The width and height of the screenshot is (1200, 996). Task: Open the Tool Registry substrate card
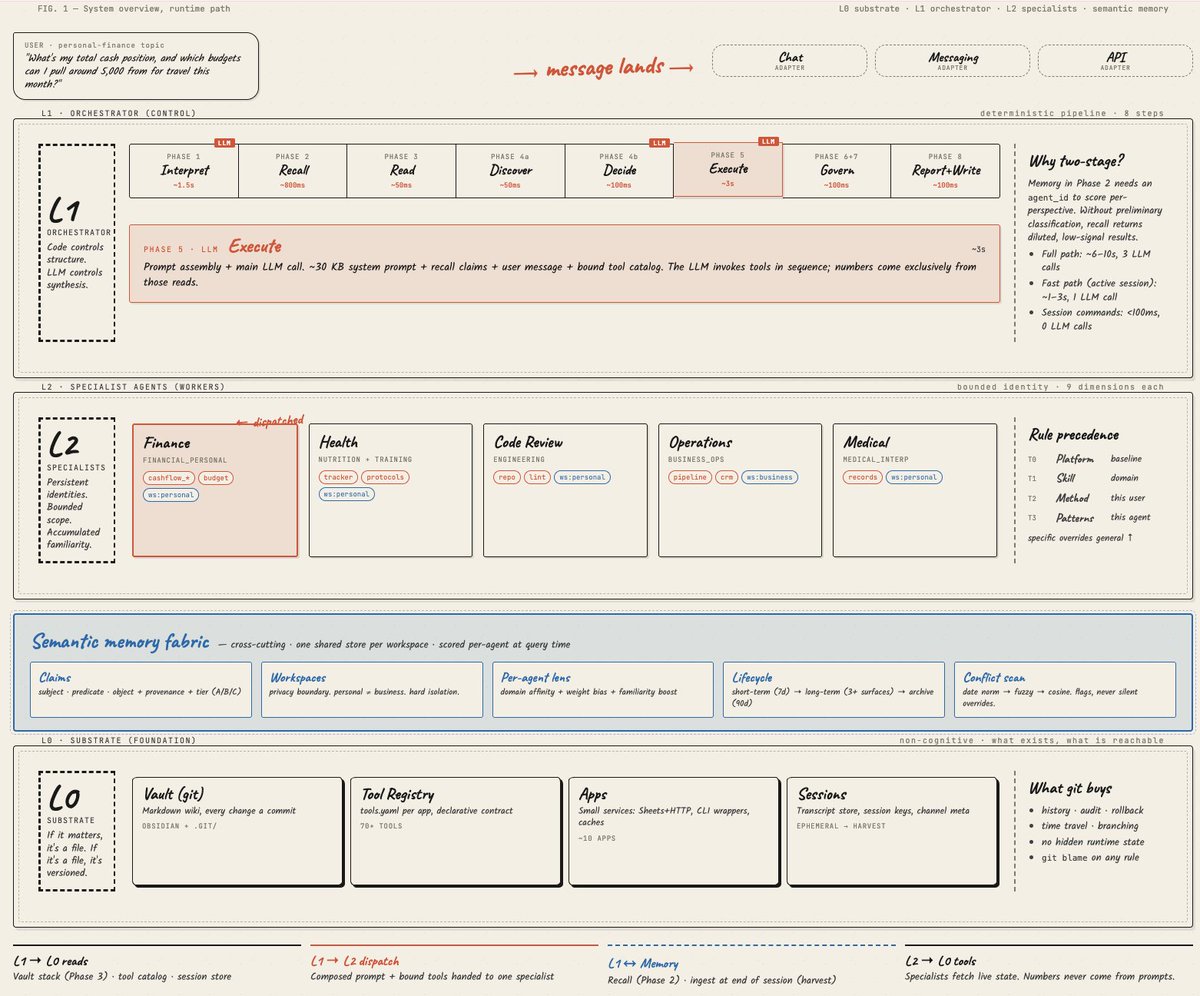click(455, 831)
